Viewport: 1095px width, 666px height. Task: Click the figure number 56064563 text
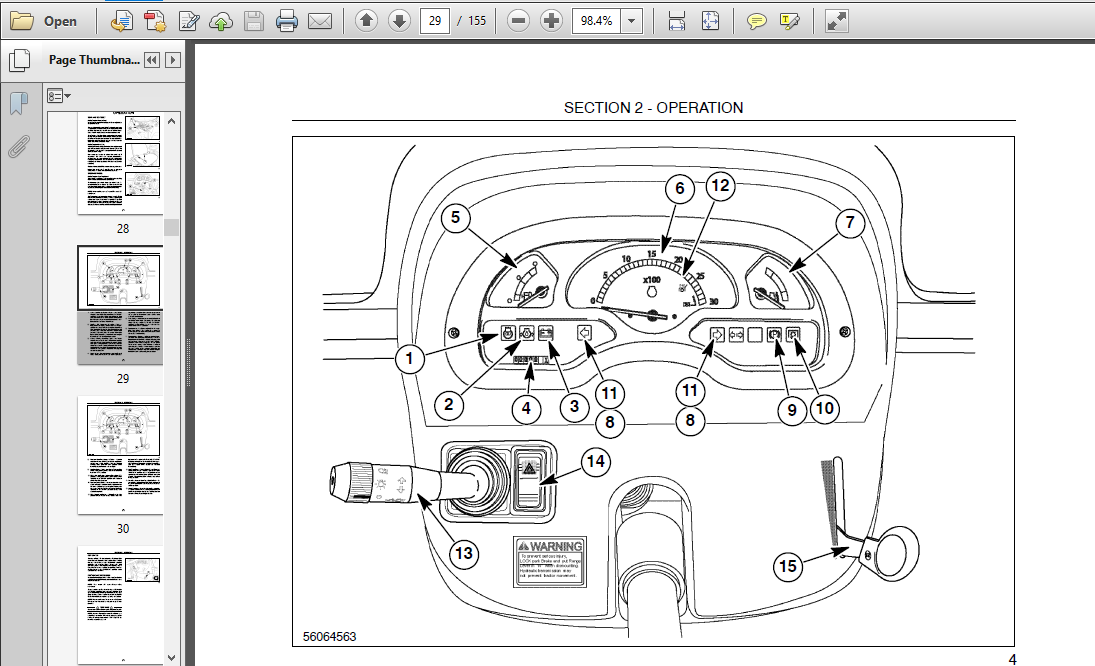[330, 637]
